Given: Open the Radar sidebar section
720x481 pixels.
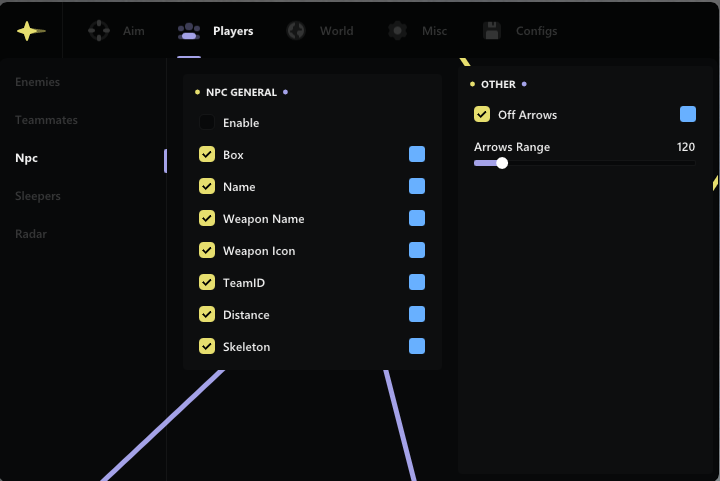Looking at the screenshot, I should click(x=31, y=234).
